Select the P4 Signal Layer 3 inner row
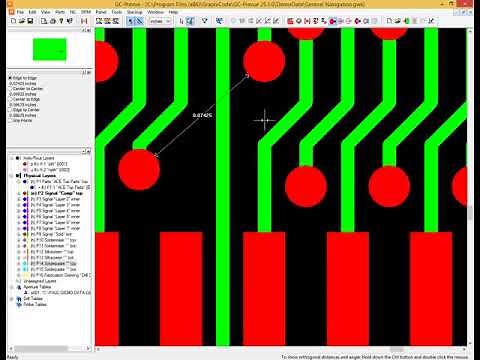The height and width of the screenshot is (360, 480). pos(55,205)
